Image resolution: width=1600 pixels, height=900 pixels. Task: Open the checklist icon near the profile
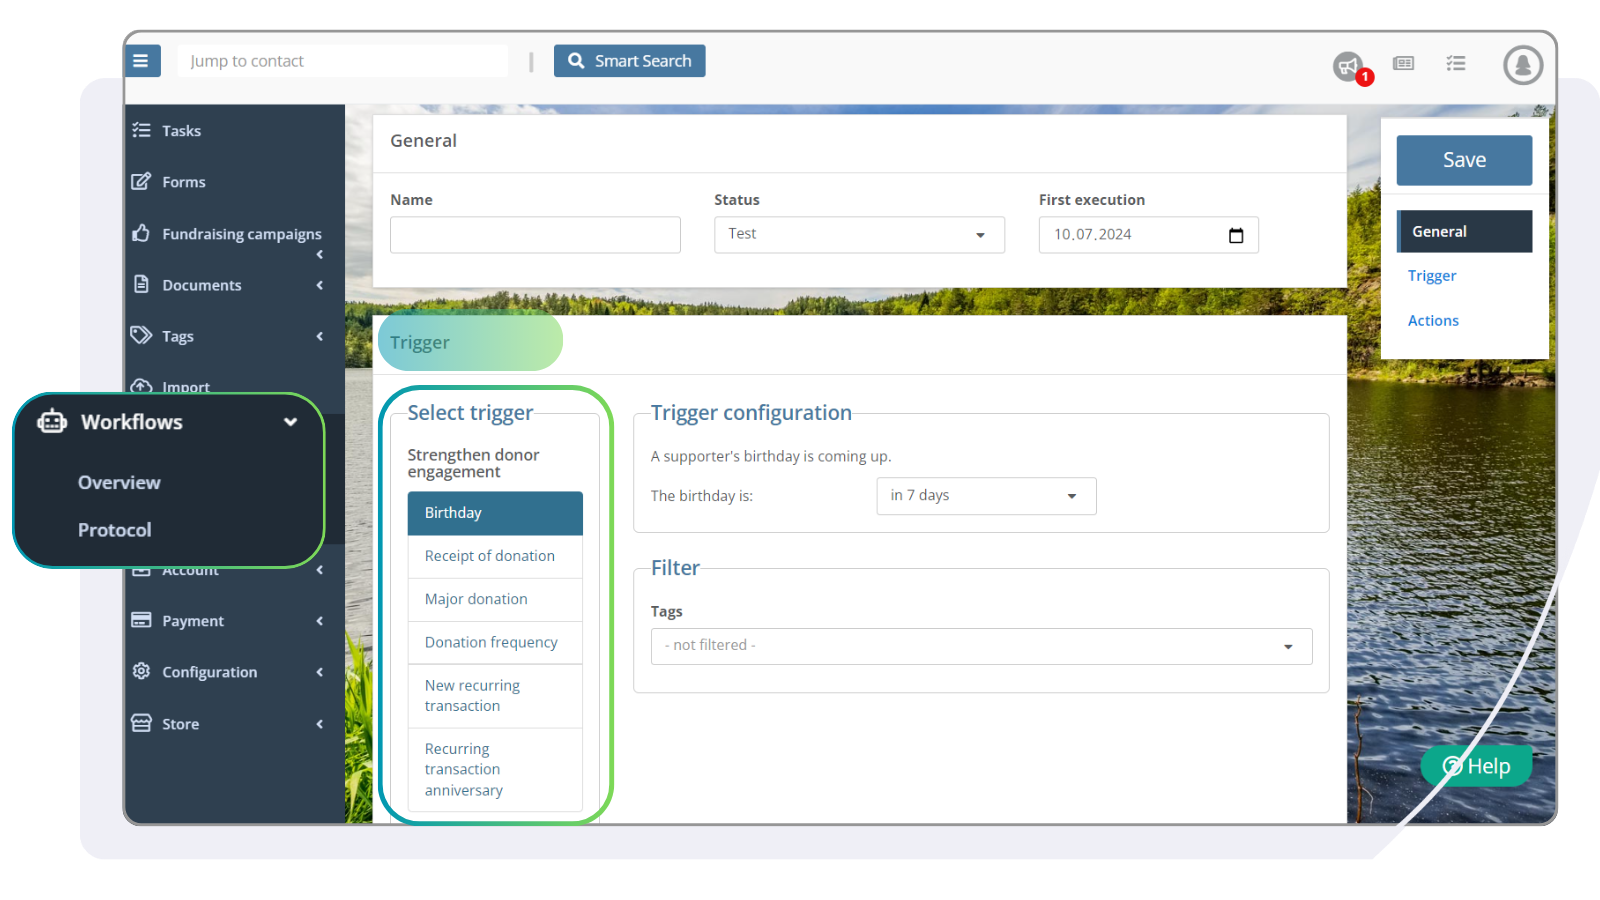1455,63
